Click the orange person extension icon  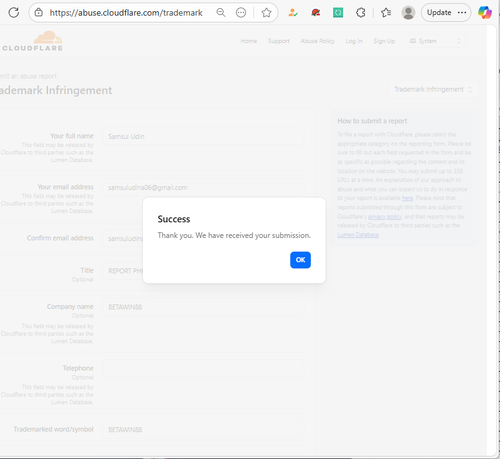pos(293,13)
